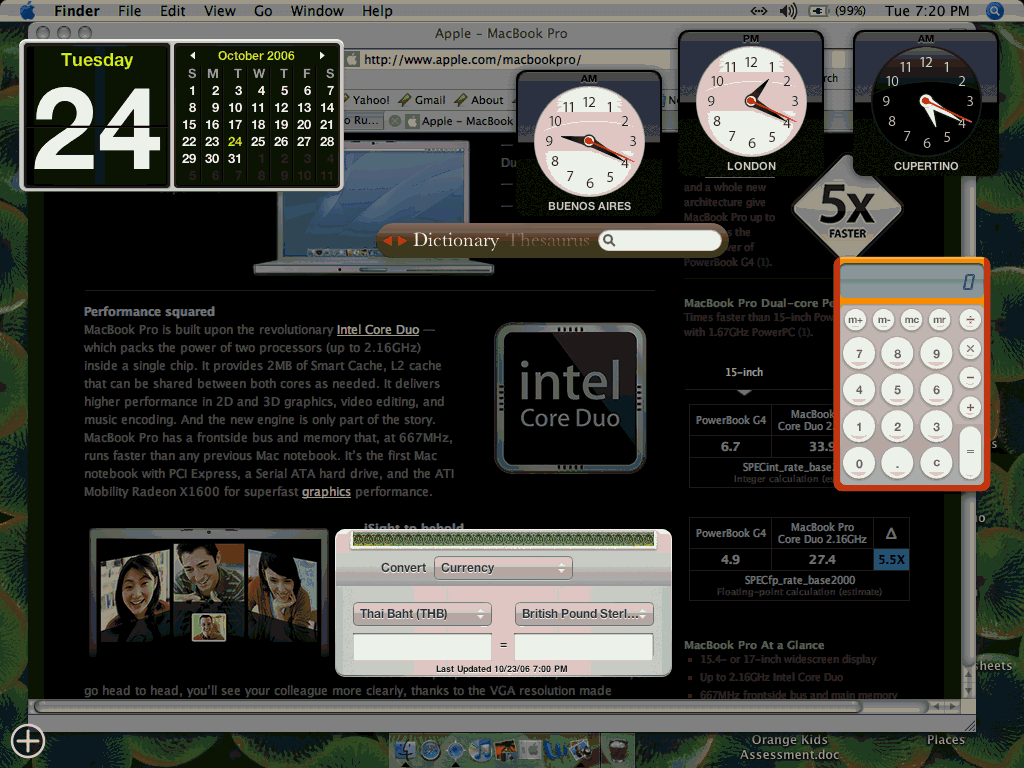Click the divide key on the calculator
Screen dimensions: 1024x768
point(970,319)
